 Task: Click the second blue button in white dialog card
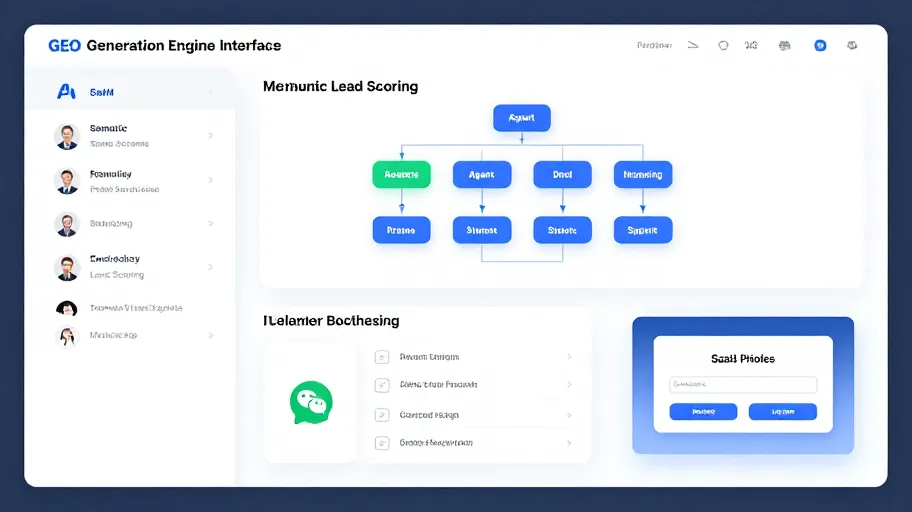point(783,412)
